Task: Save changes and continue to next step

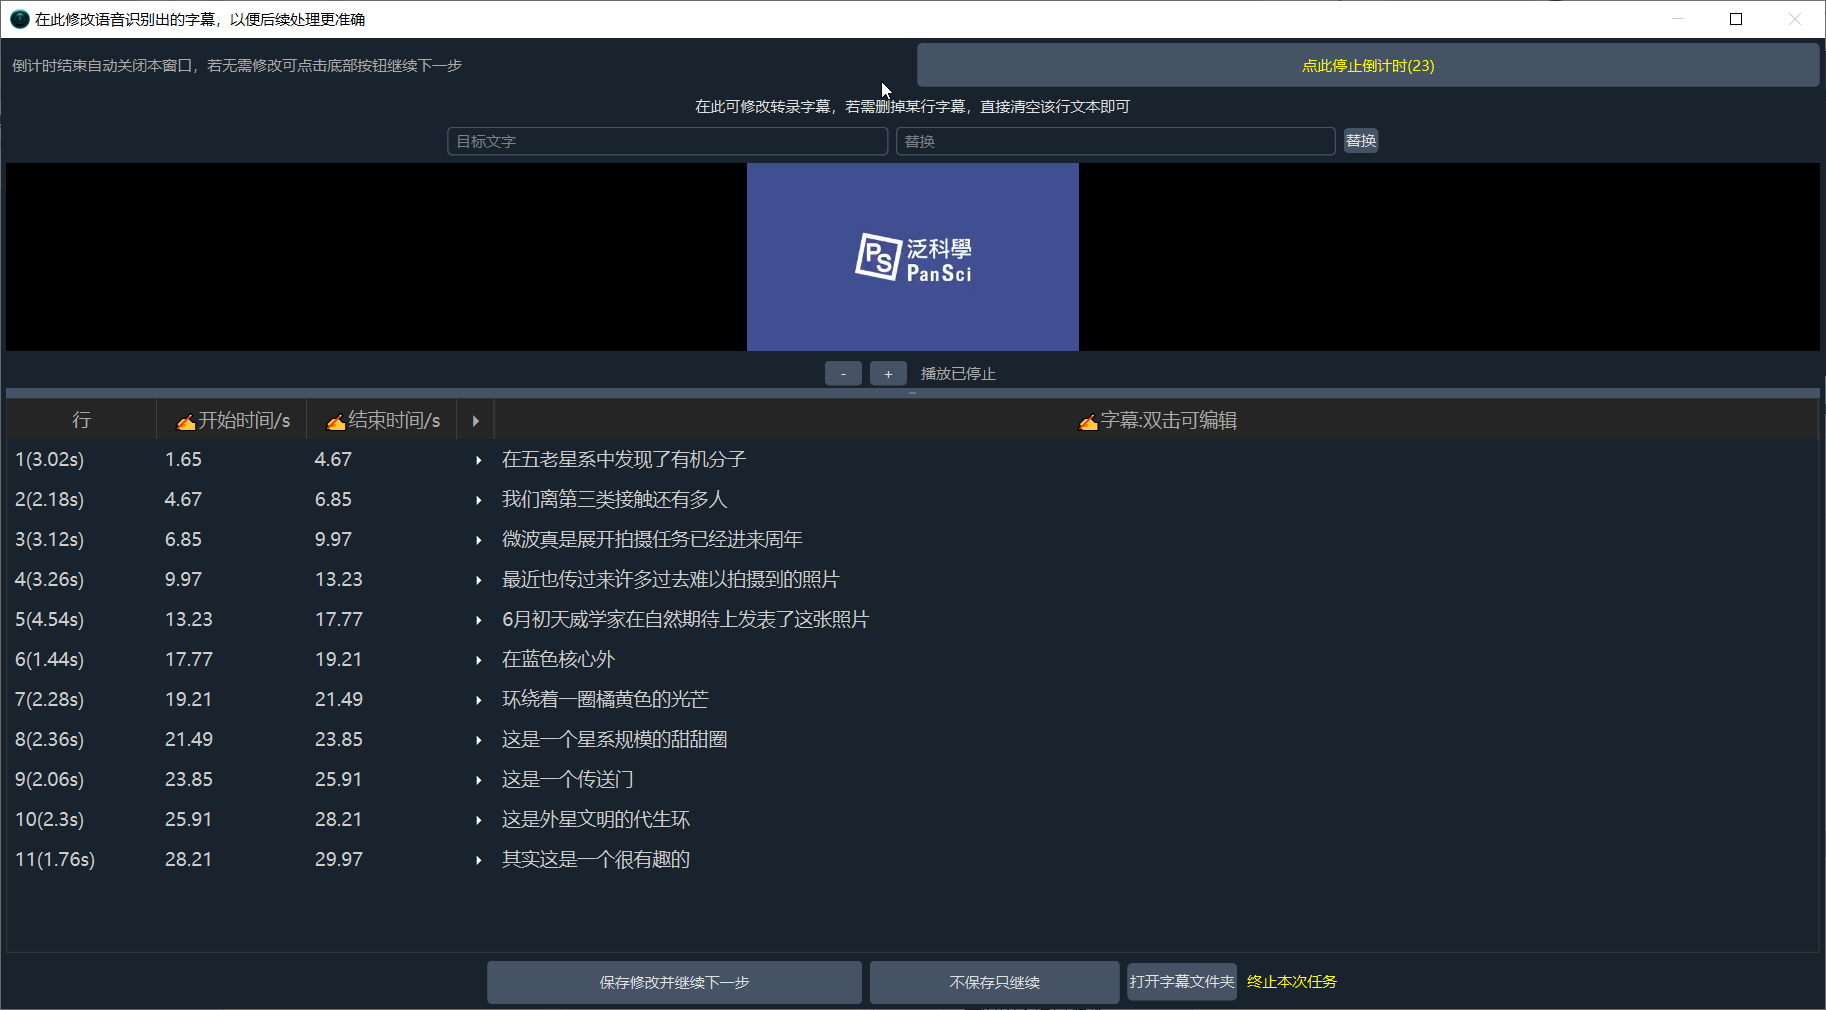Action: 674,982
